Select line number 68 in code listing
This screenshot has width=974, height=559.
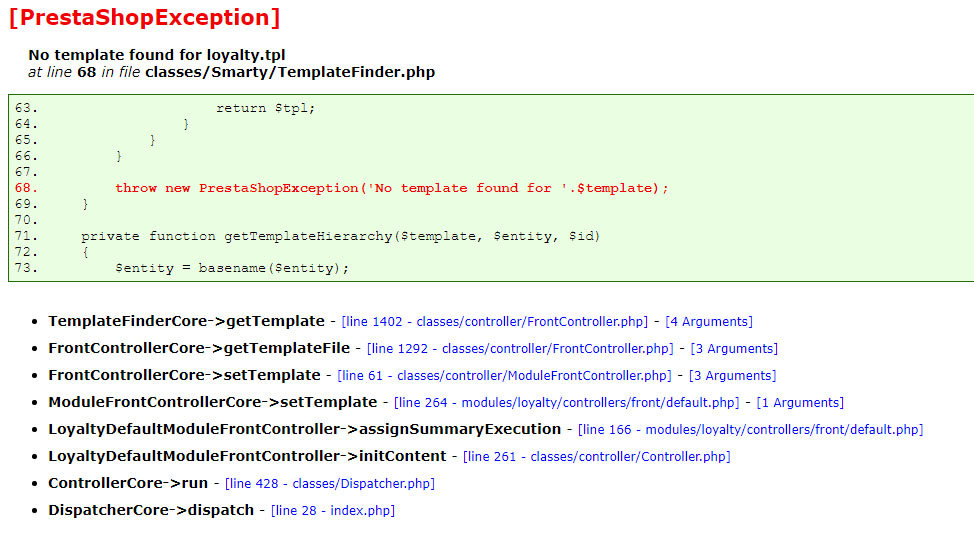26,188
